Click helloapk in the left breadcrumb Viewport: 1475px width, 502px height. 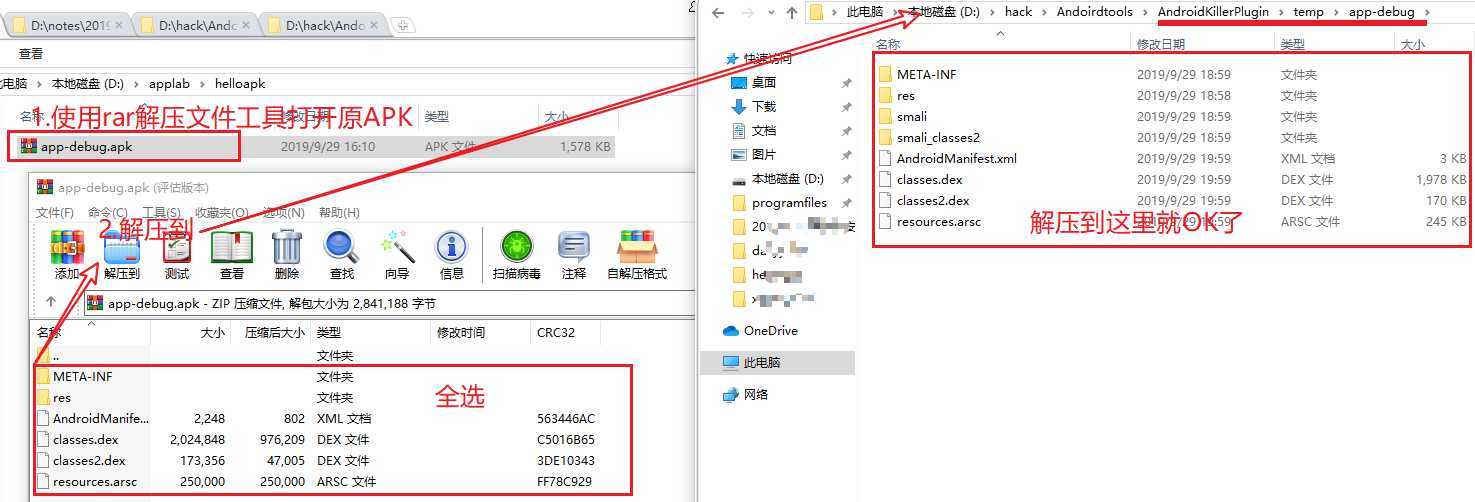pyautogui.click(x=240, y=84)
